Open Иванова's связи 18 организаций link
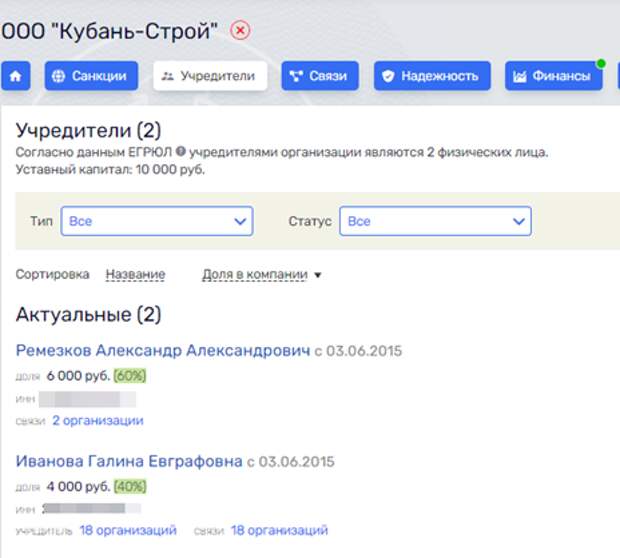The height and width of the screenshot is (558, 620). [x=280, y=530]
